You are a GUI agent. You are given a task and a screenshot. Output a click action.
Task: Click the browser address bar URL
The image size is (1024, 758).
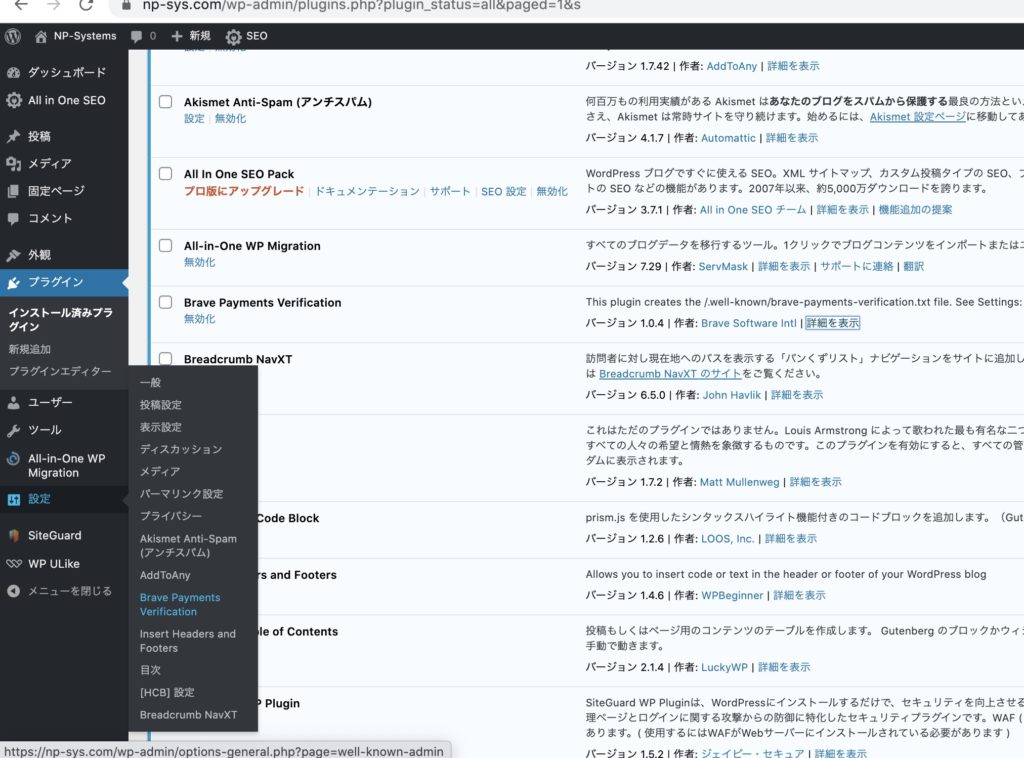tap(361, 5)
